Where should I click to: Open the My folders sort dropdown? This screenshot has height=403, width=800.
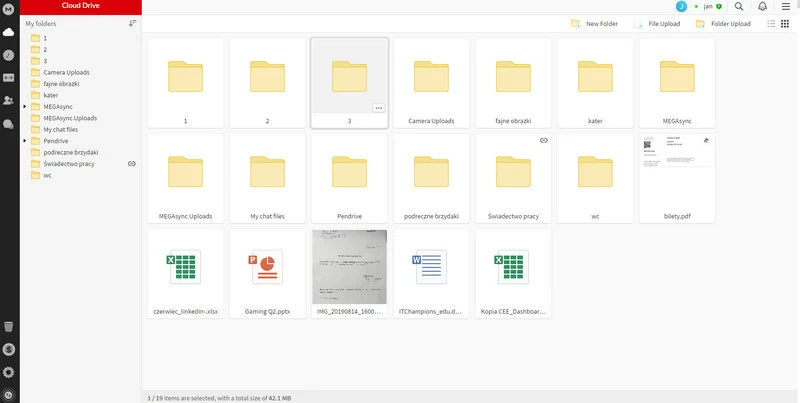tap(132, 23)
